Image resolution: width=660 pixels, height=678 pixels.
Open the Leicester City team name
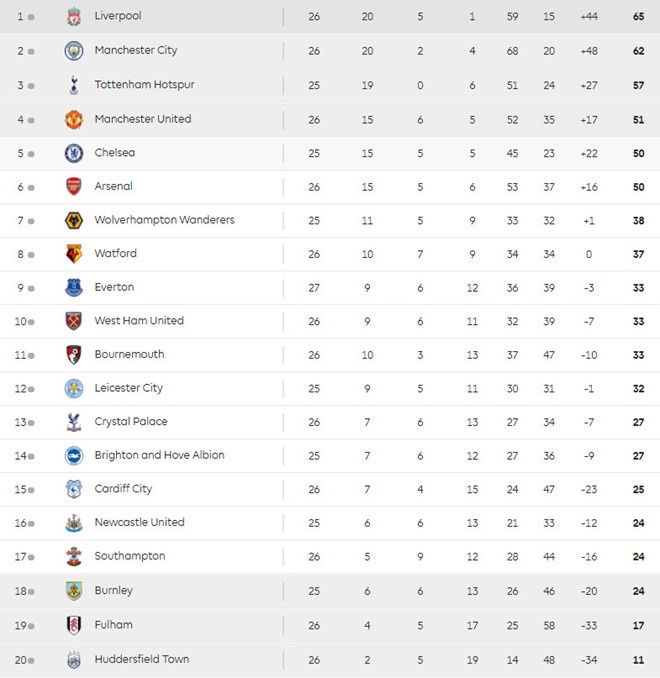click(128, 388)
